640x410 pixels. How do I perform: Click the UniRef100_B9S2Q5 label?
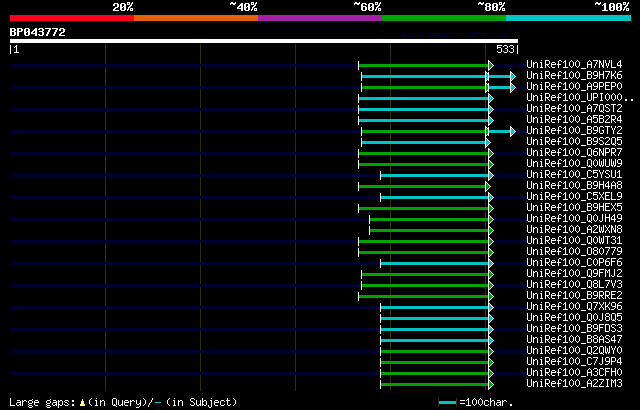coord(574,142)
